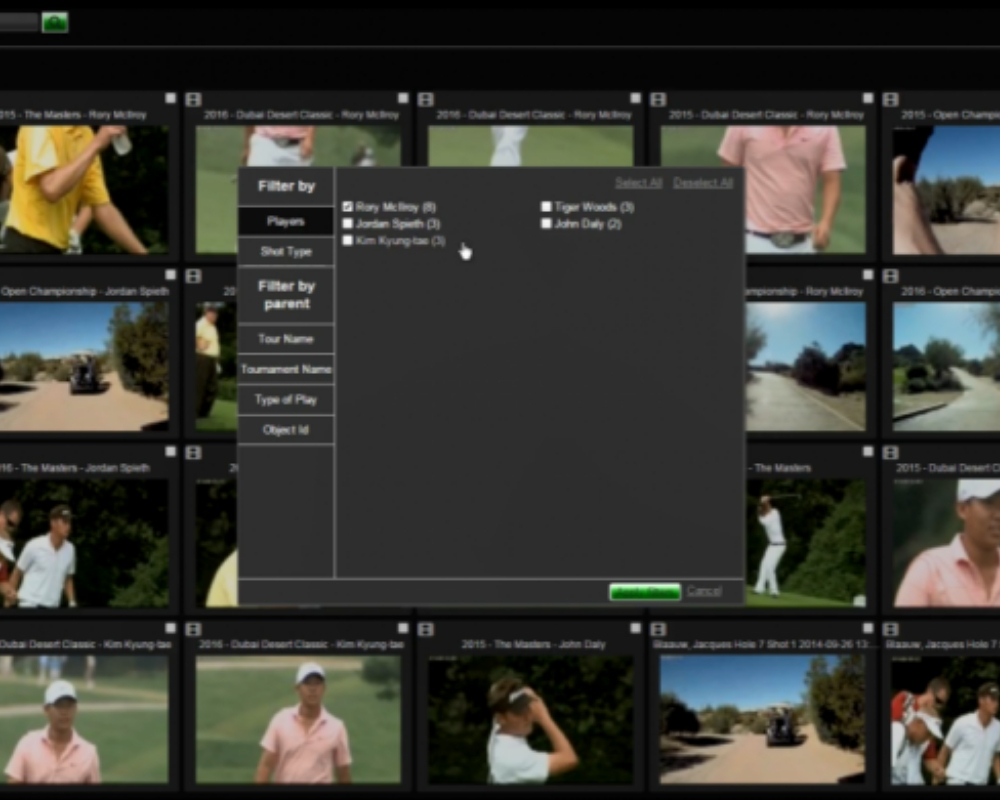
Task: Click the Select All link in the filter dialog
Action: [638, 183]
